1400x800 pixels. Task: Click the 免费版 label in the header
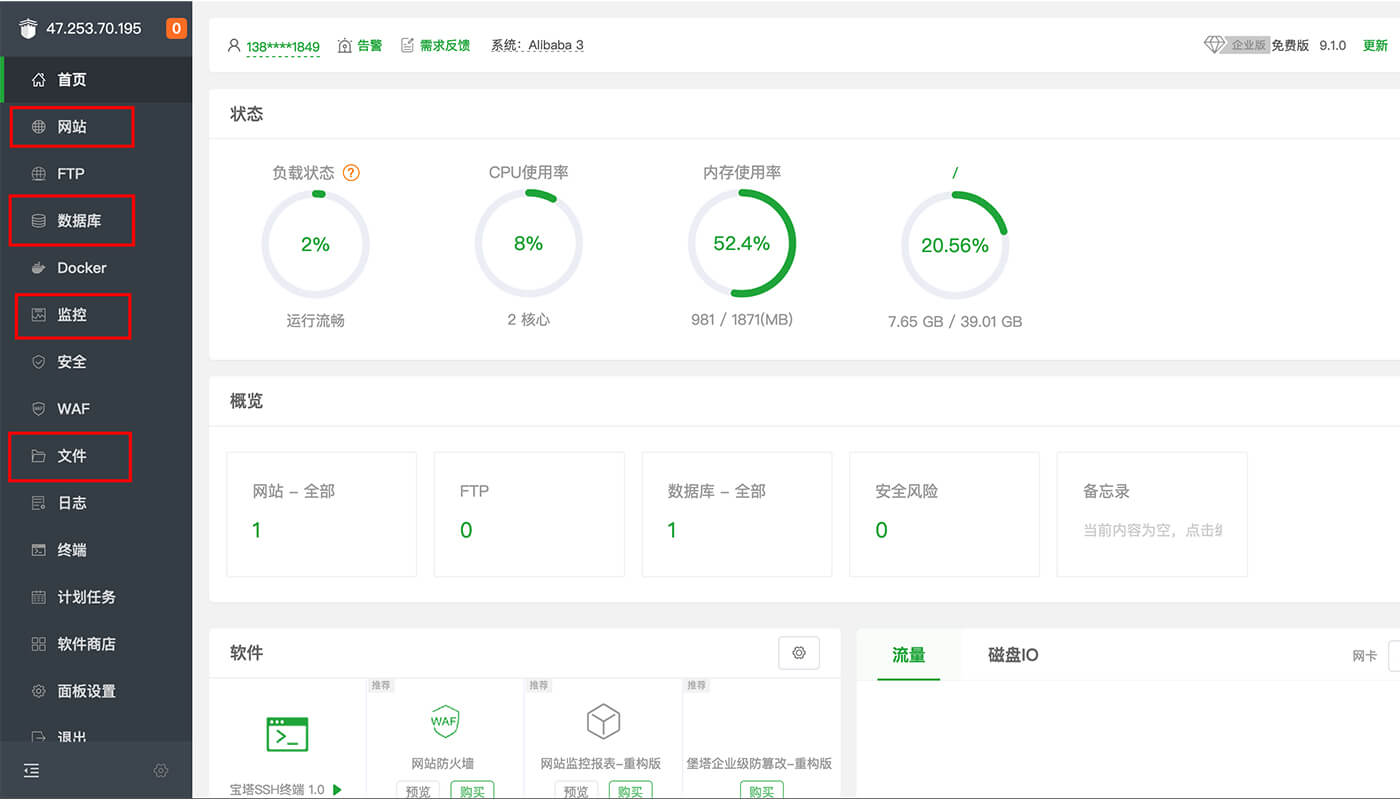1290,46
